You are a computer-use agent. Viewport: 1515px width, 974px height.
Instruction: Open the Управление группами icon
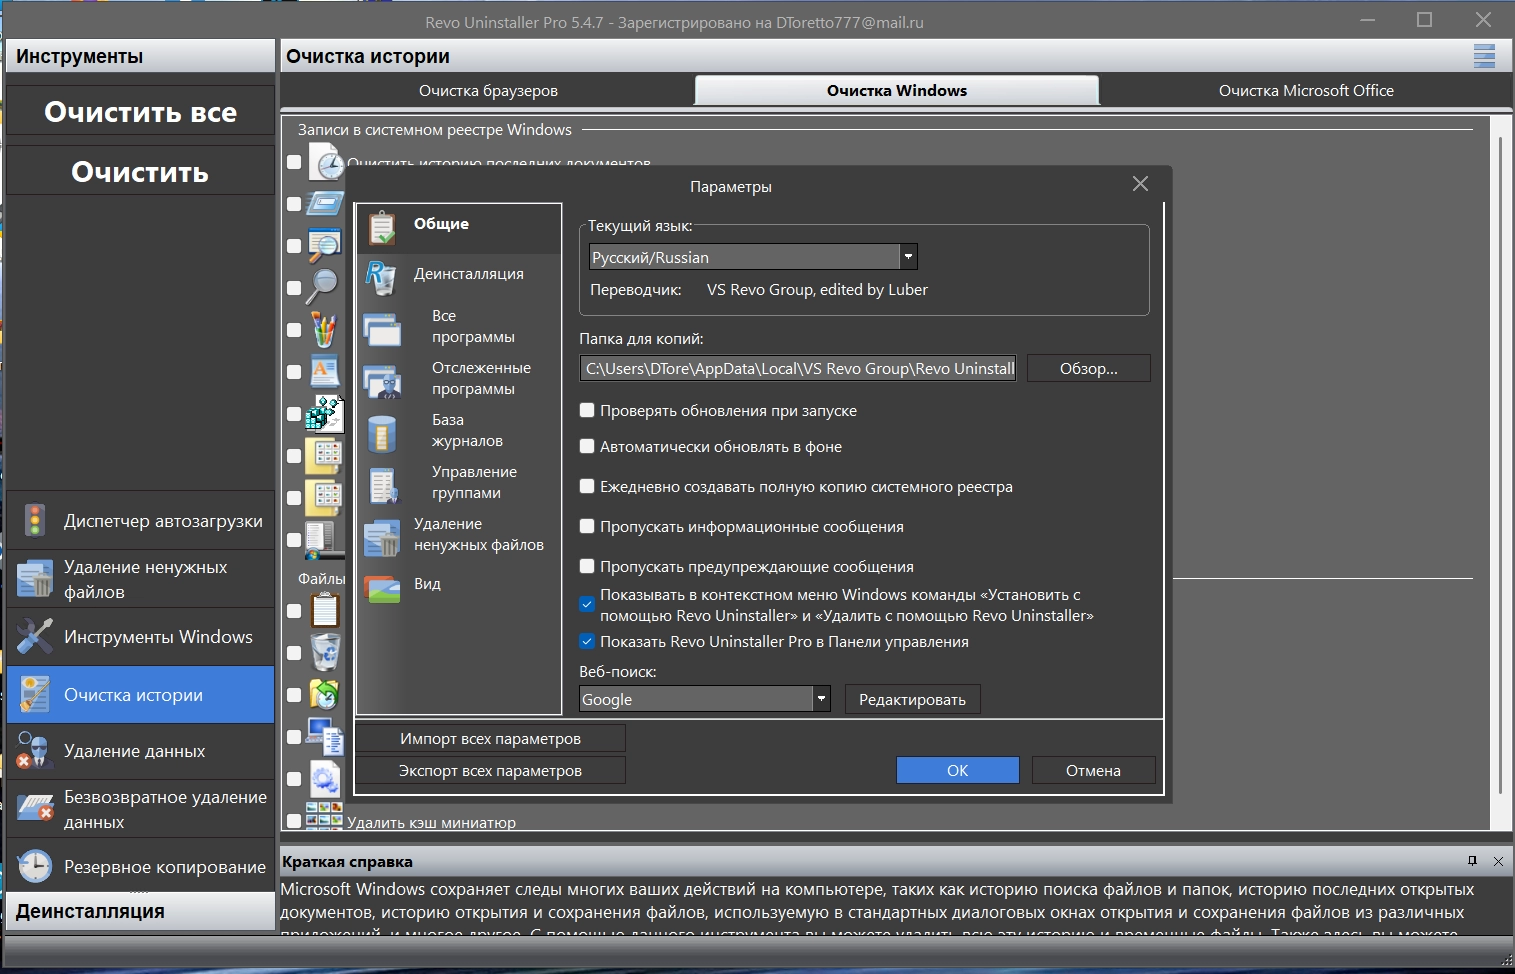pyautogui.click(x=382, y=484)
